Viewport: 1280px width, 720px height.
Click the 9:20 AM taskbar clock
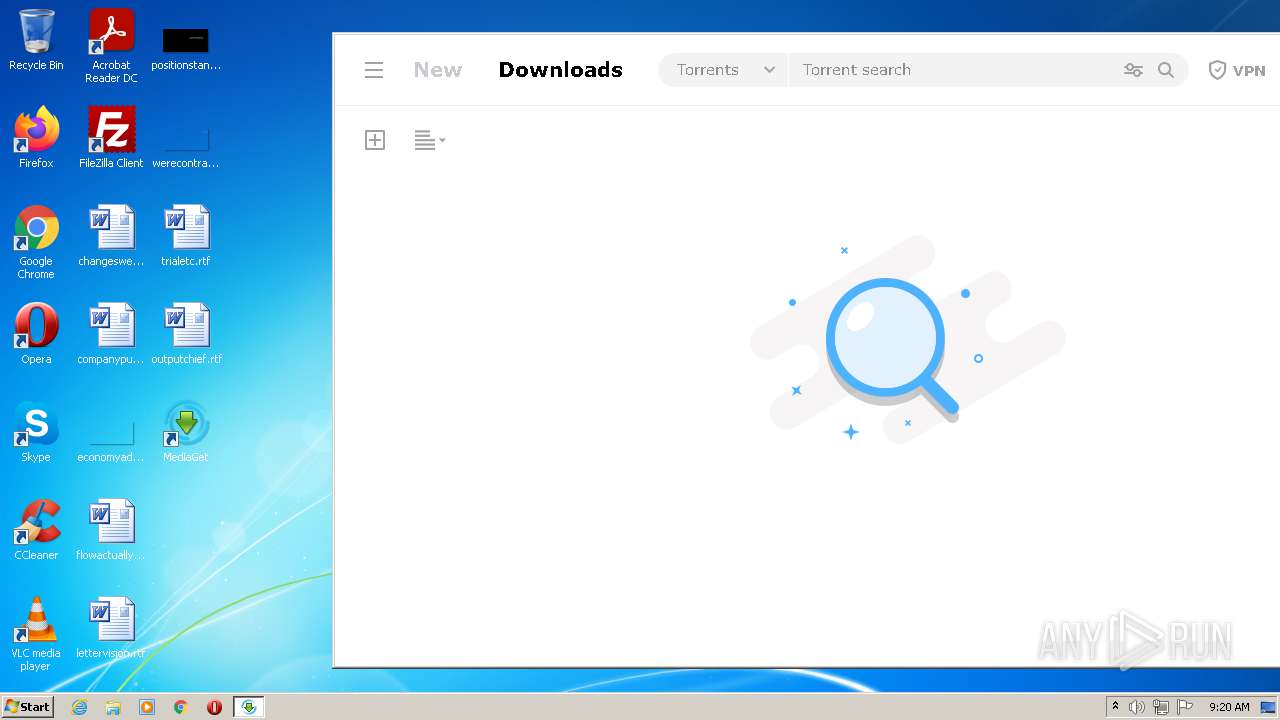tap(1229, 707)
